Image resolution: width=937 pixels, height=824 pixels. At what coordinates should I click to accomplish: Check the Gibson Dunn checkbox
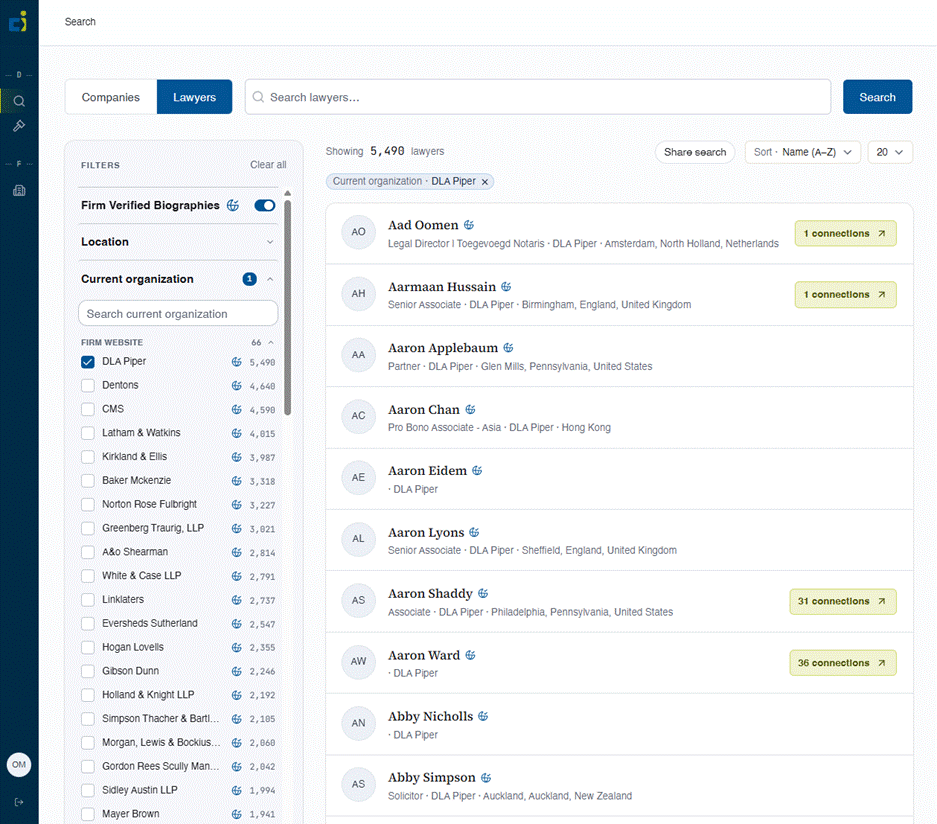click(x=88, y=672)
